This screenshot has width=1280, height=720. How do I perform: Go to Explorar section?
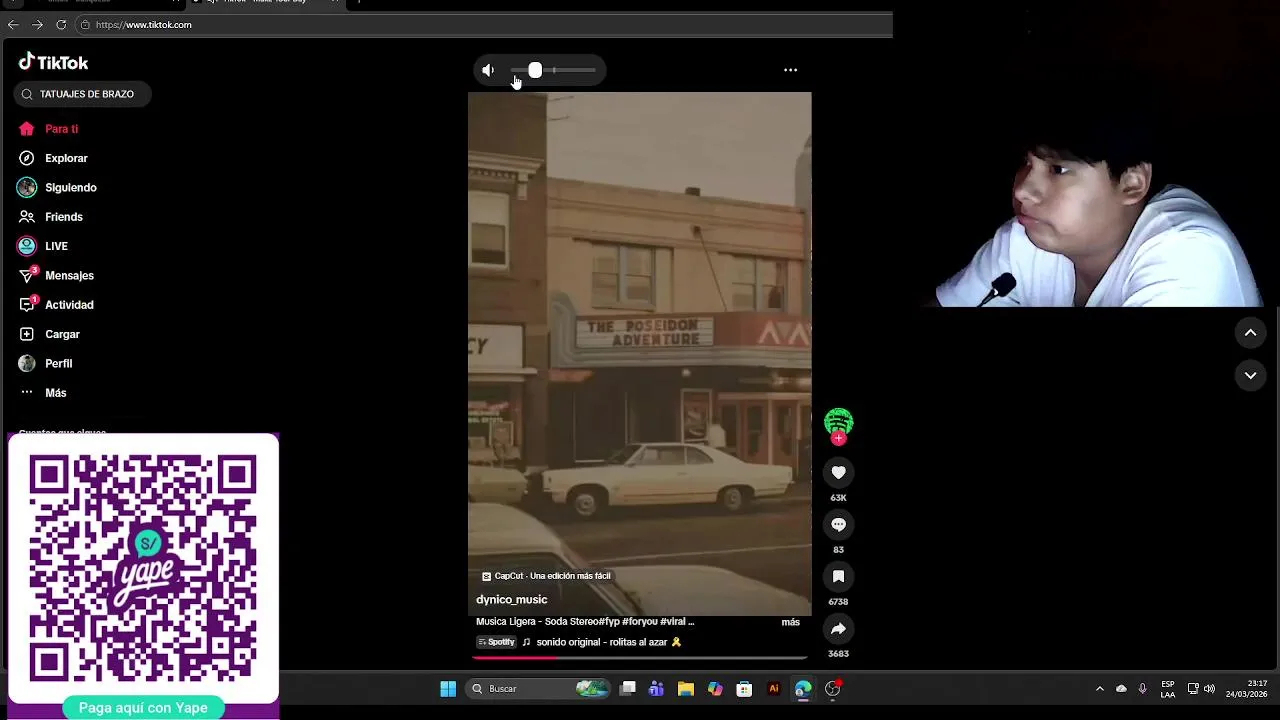tap(66, 158)
